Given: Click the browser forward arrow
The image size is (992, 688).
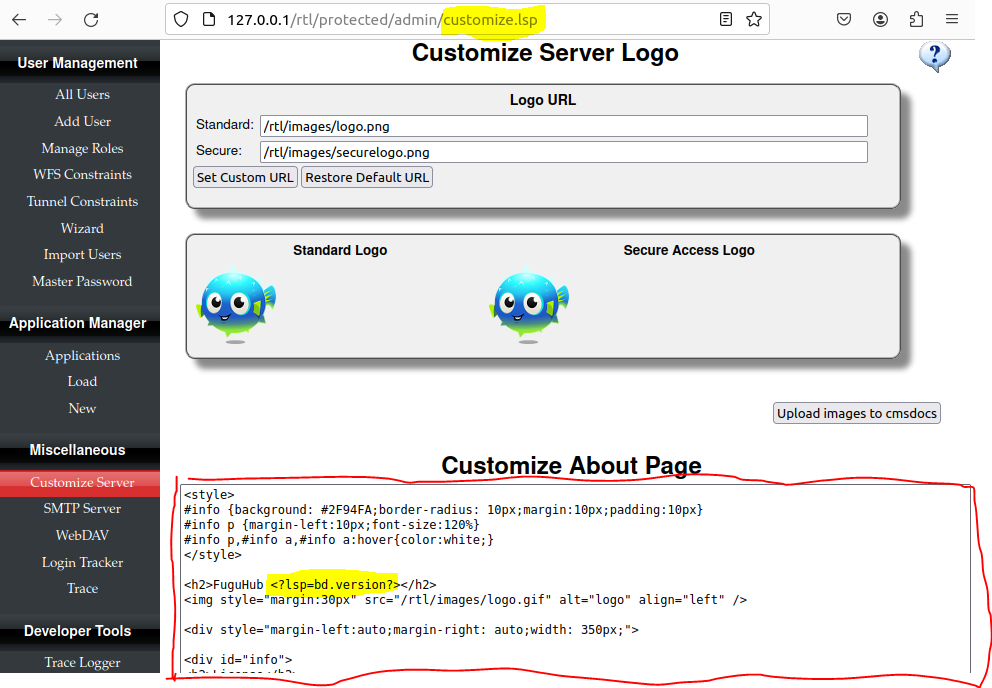Looking at the screenshot, I should pos(55,20).
